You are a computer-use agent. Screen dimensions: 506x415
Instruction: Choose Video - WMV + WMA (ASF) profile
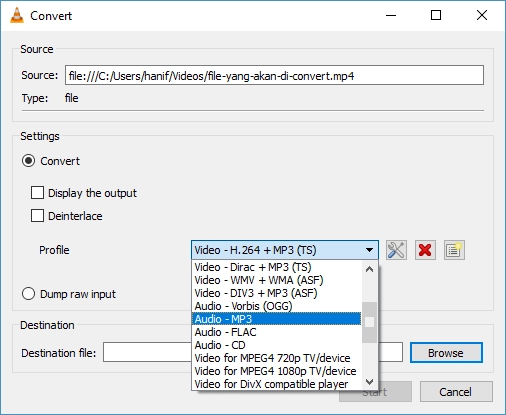(x=277, y=280)
